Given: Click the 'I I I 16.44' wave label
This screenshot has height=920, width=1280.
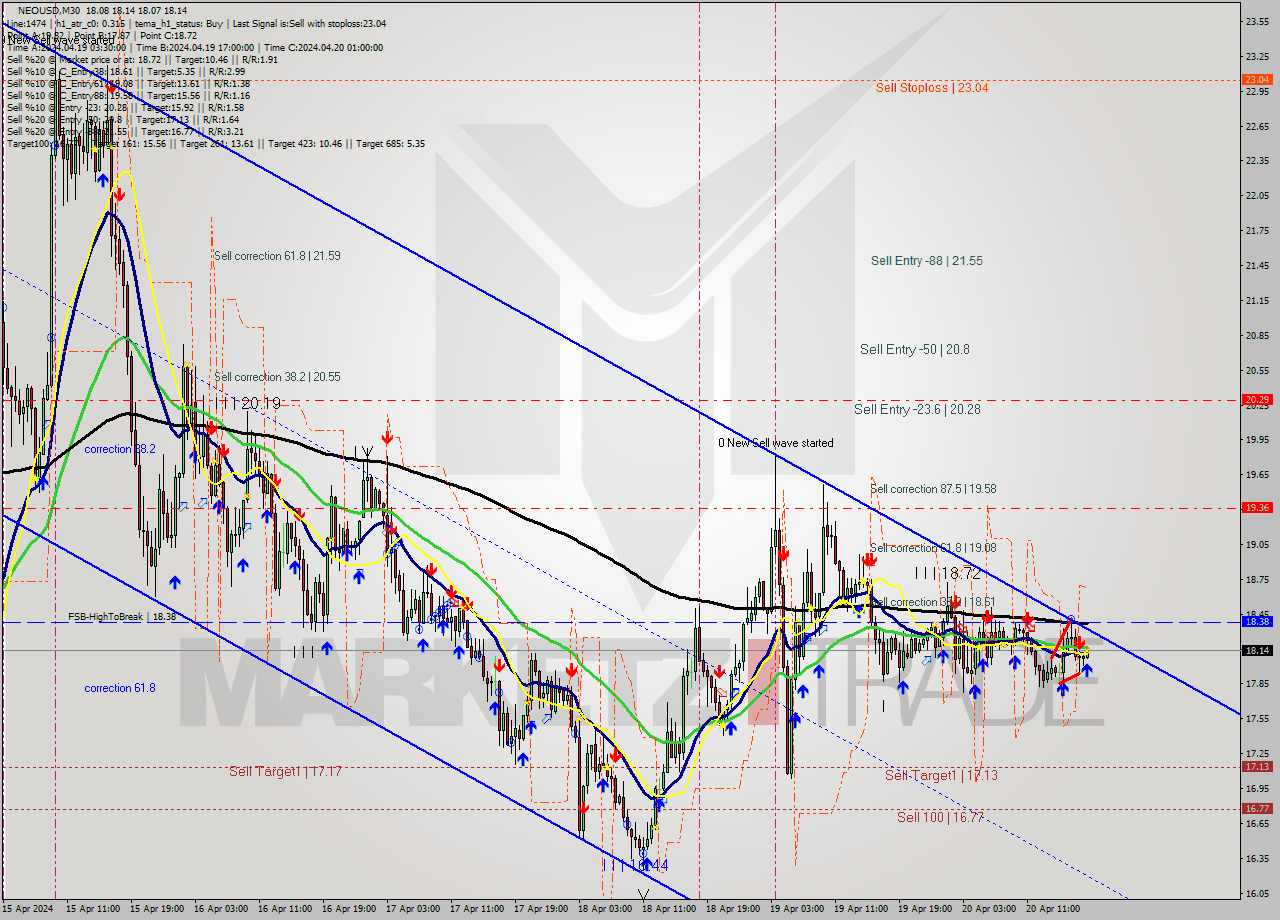Looking at the screenshot, I should coord(636,866).
